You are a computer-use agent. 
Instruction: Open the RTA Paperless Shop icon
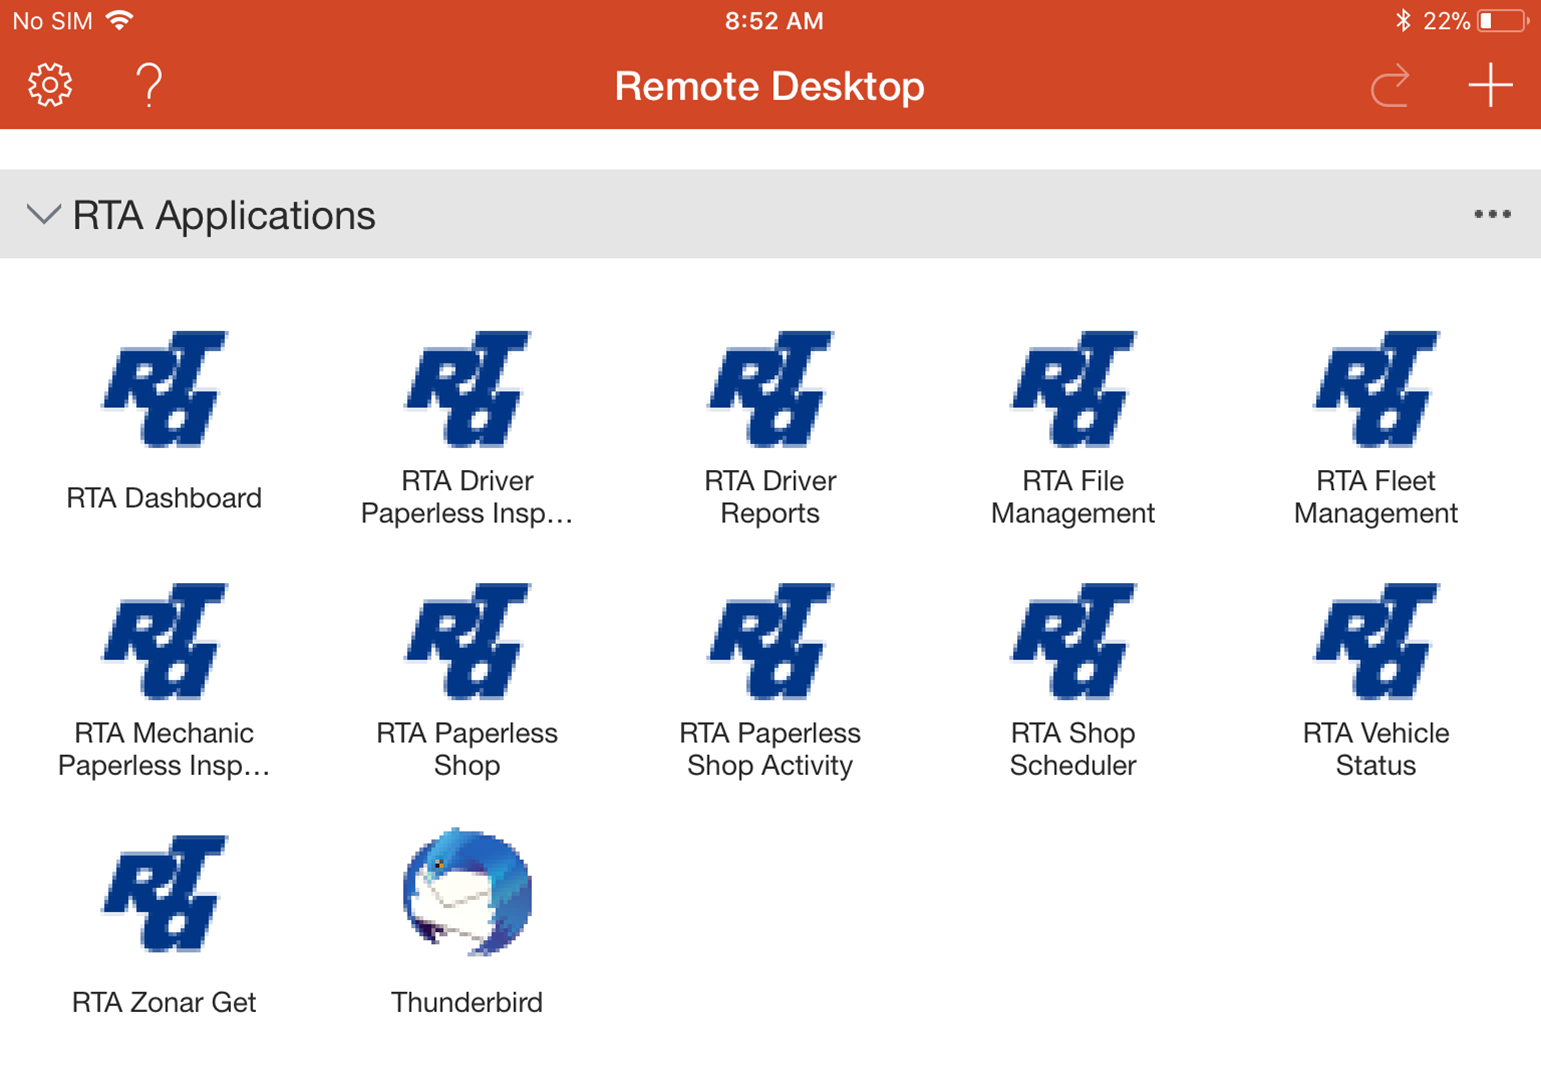[x=467, y=642]
